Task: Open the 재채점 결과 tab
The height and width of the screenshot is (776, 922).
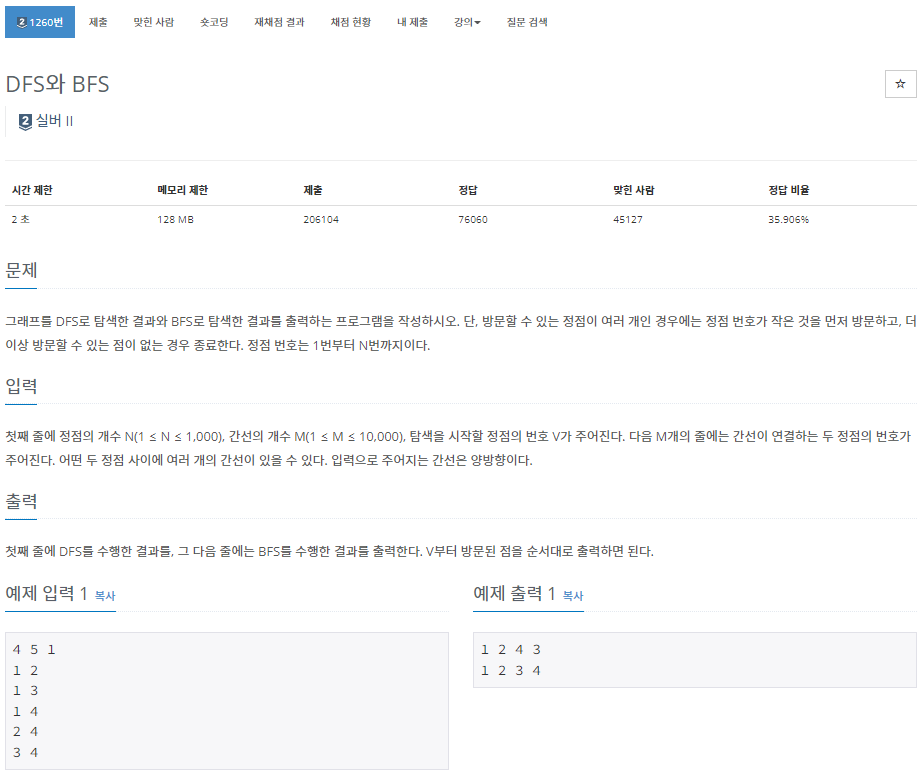Action: click(279, 22)
